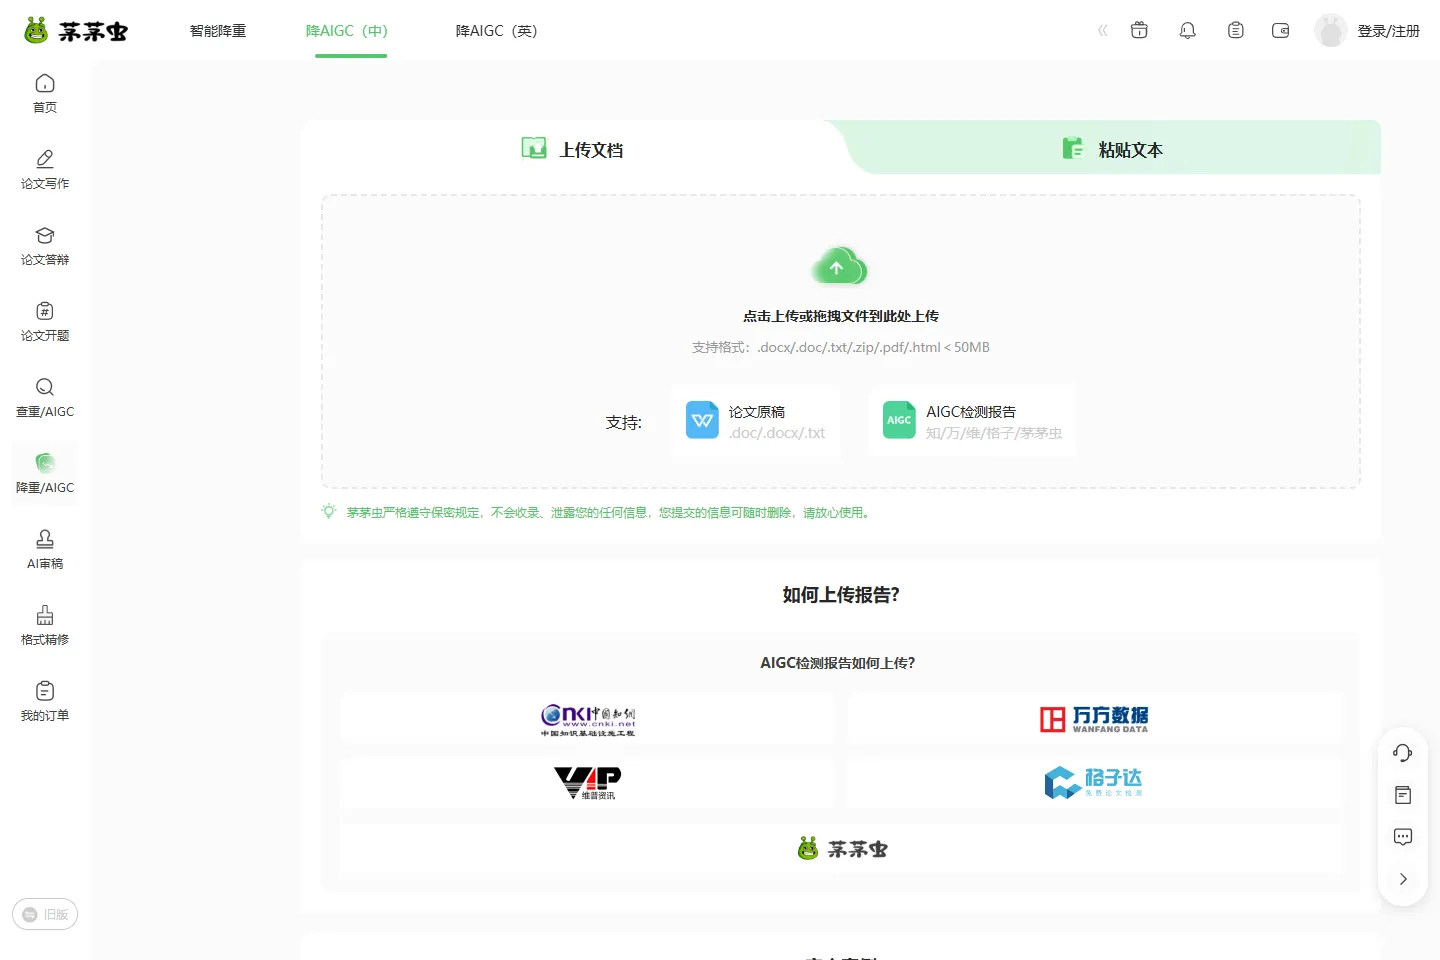Open the clipboard icon in header
Screen dimensions: 1440x960
[x=1236, y=31]
